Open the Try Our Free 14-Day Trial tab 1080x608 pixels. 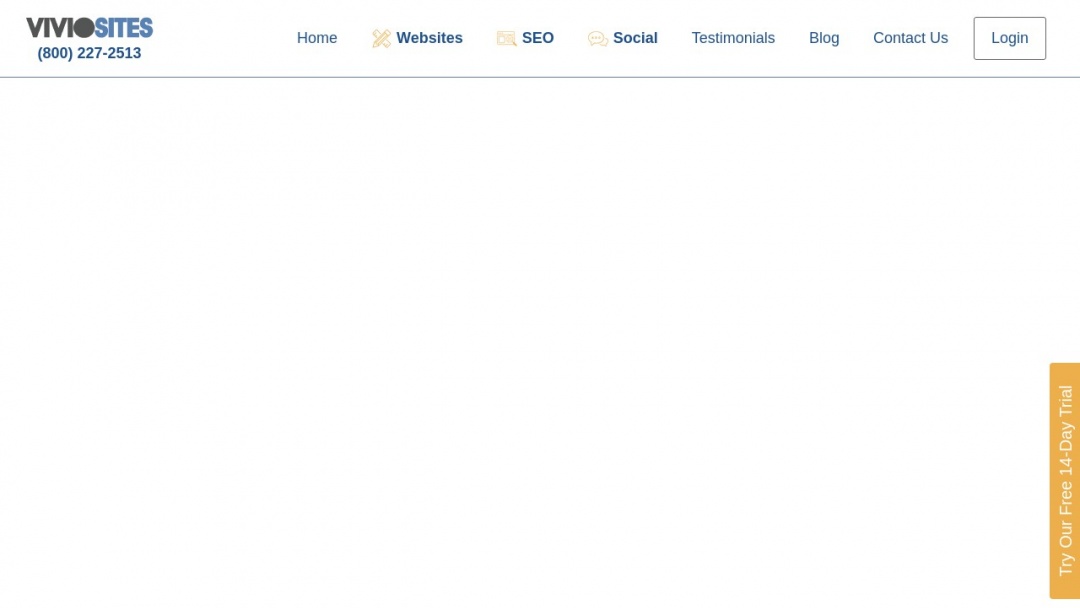(1063, 480)
